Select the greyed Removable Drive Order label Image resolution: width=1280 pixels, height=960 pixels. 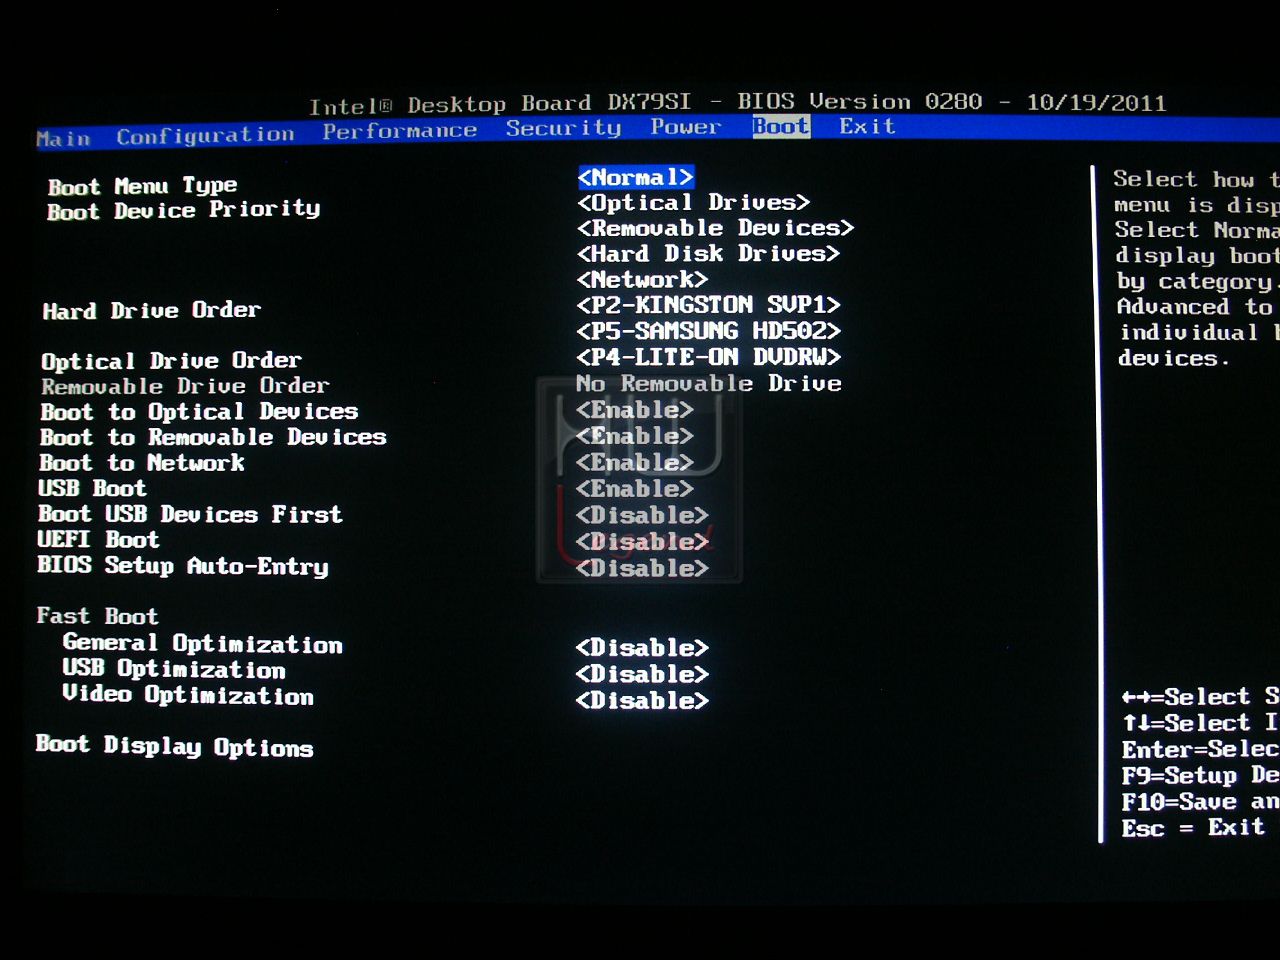coord(185,386)
